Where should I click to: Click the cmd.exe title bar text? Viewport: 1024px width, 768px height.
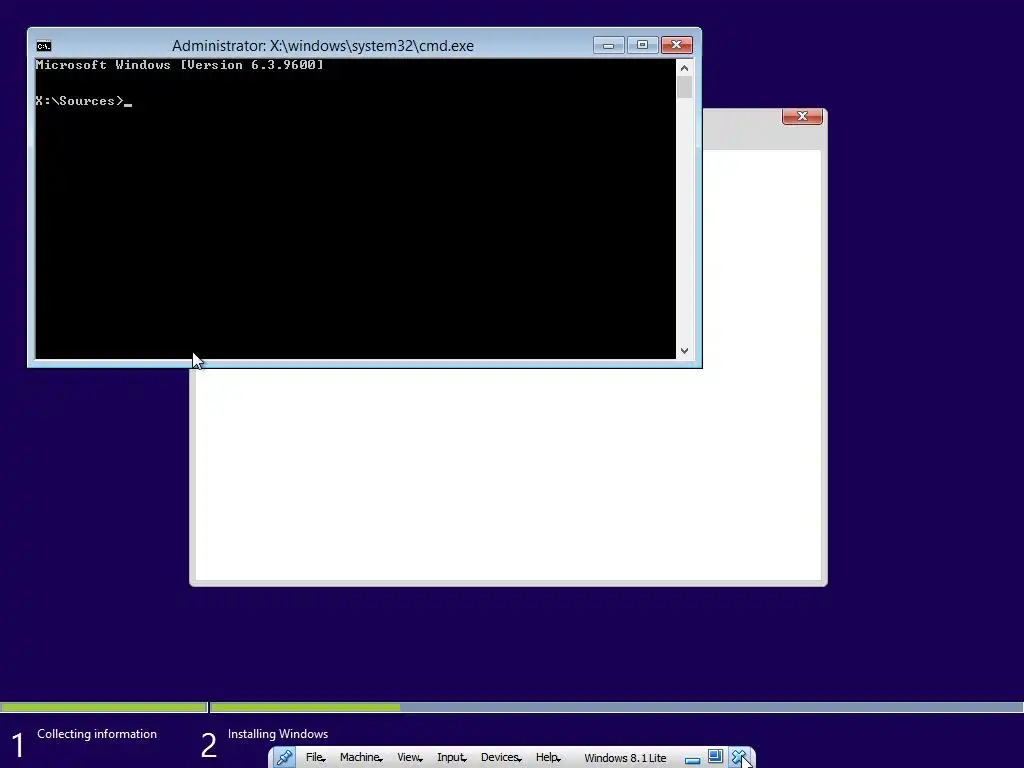coord(323,46)
